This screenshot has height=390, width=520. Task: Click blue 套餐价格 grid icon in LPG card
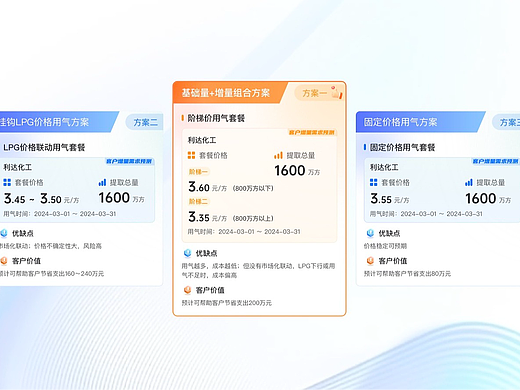click(x=7, y=182)
